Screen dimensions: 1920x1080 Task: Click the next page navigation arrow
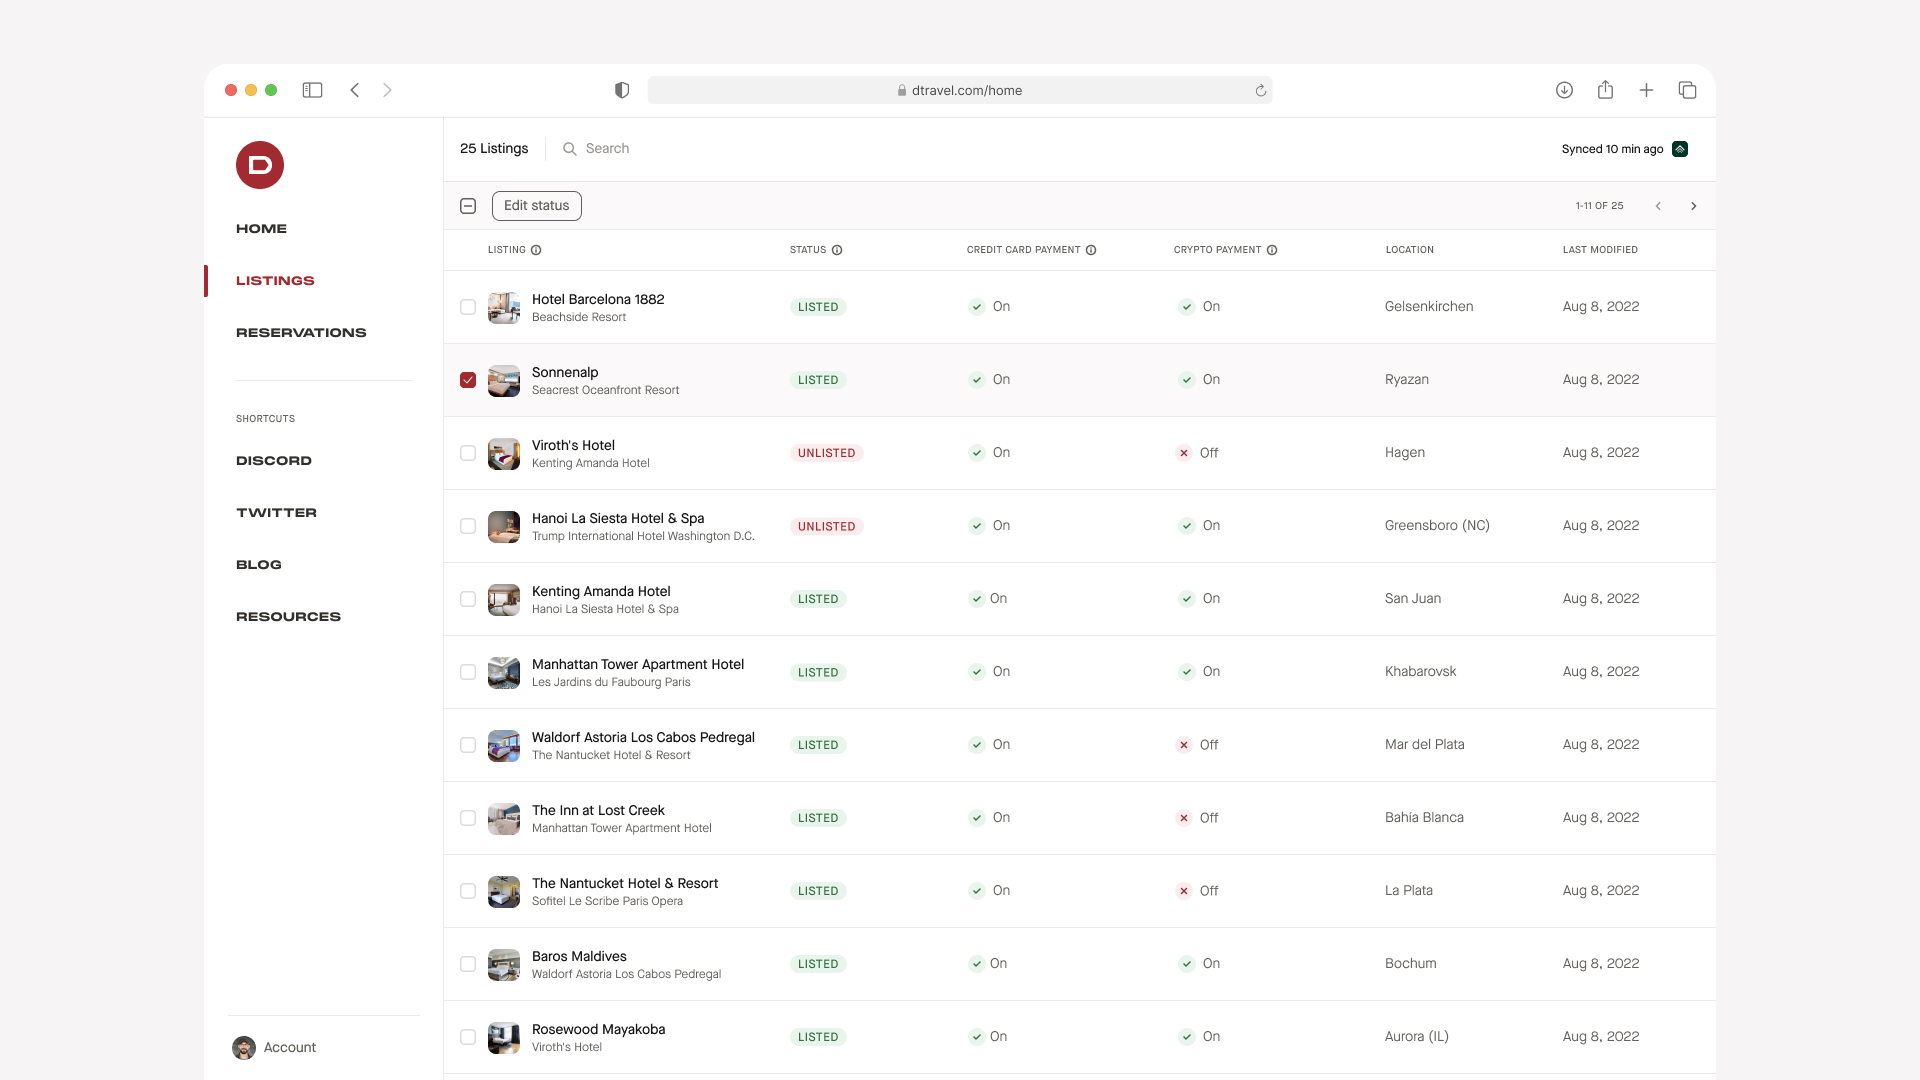point(1695,206)
